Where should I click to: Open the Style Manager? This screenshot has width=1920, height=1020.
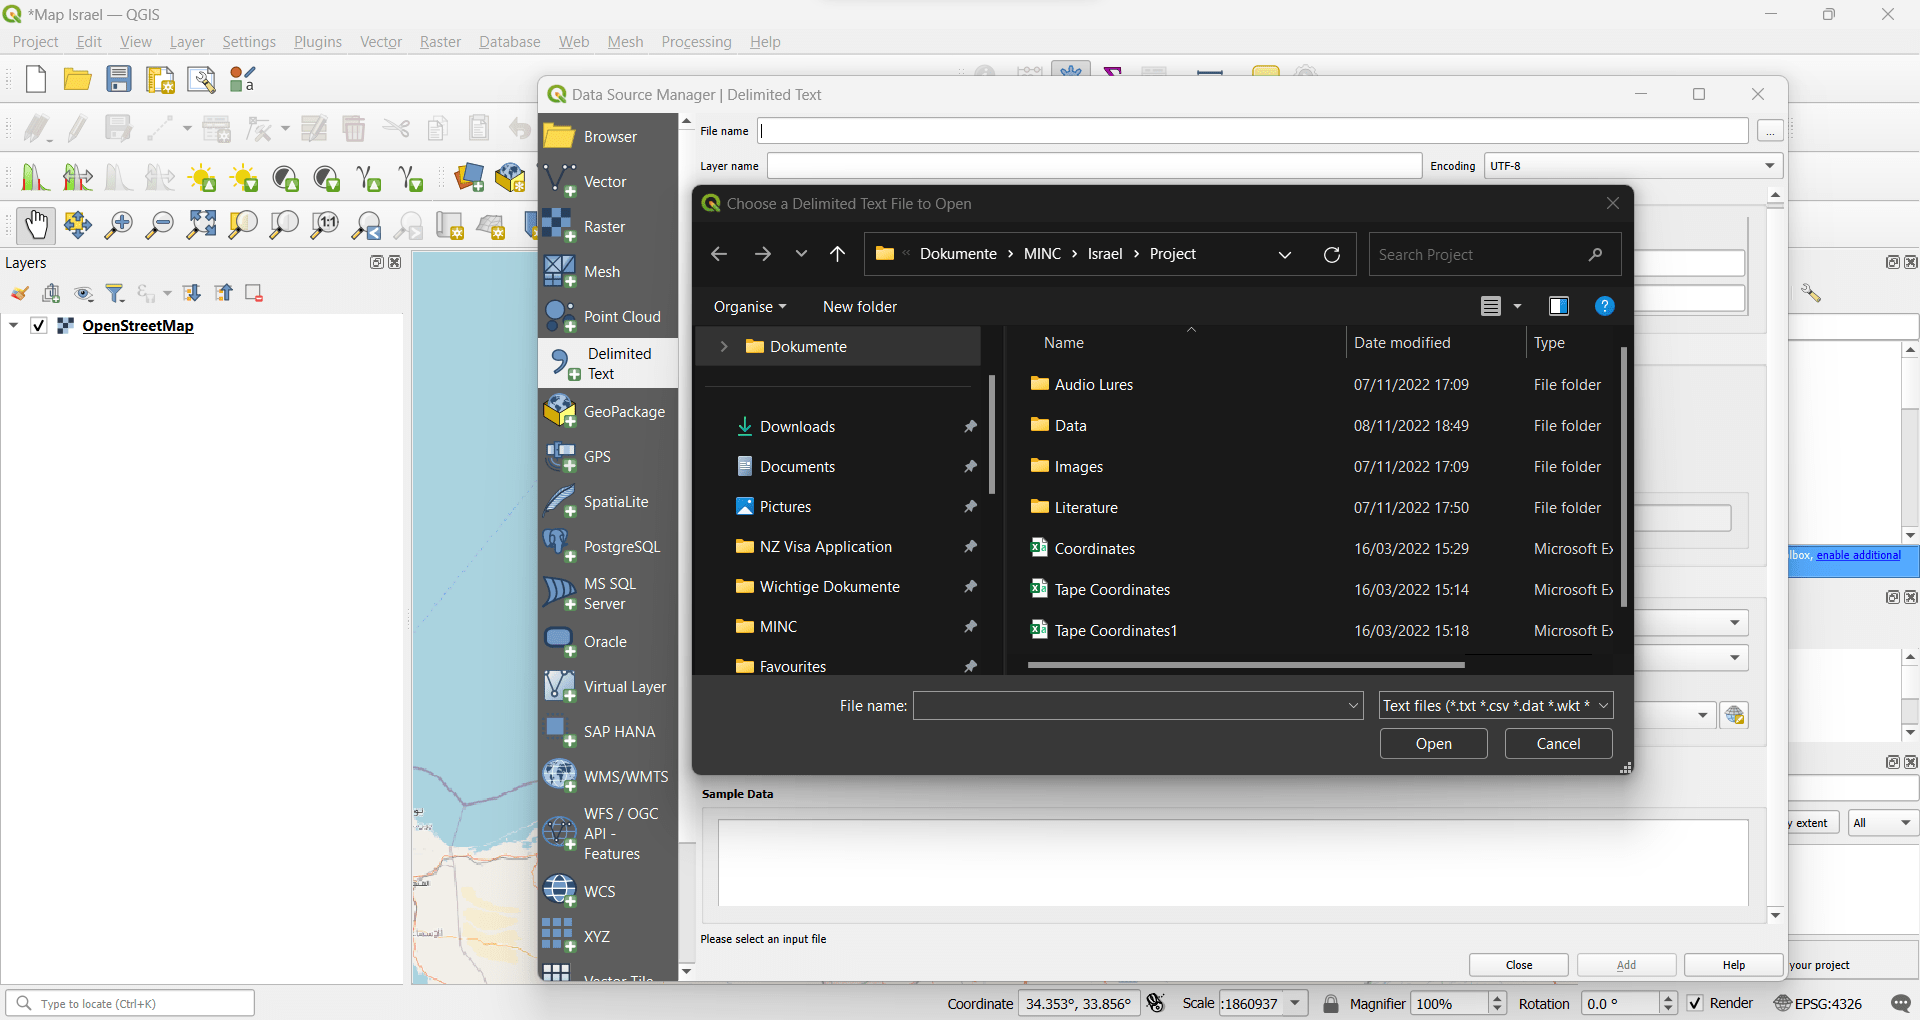coord(240,79)
